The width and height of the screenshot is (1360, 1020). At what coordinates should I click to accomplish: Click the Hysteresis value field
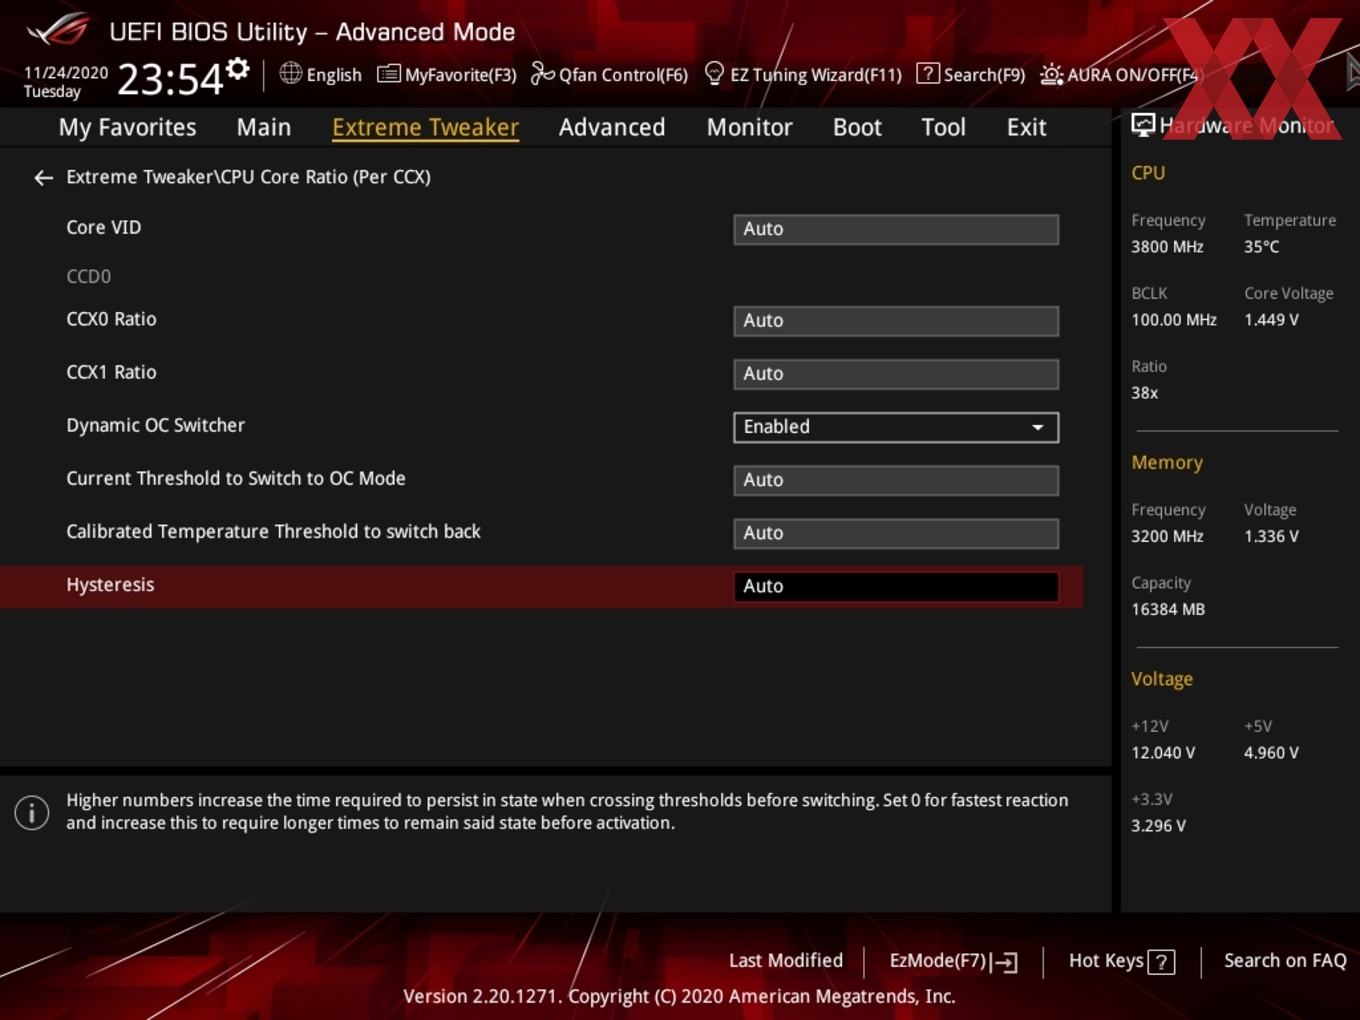(896, 586)
